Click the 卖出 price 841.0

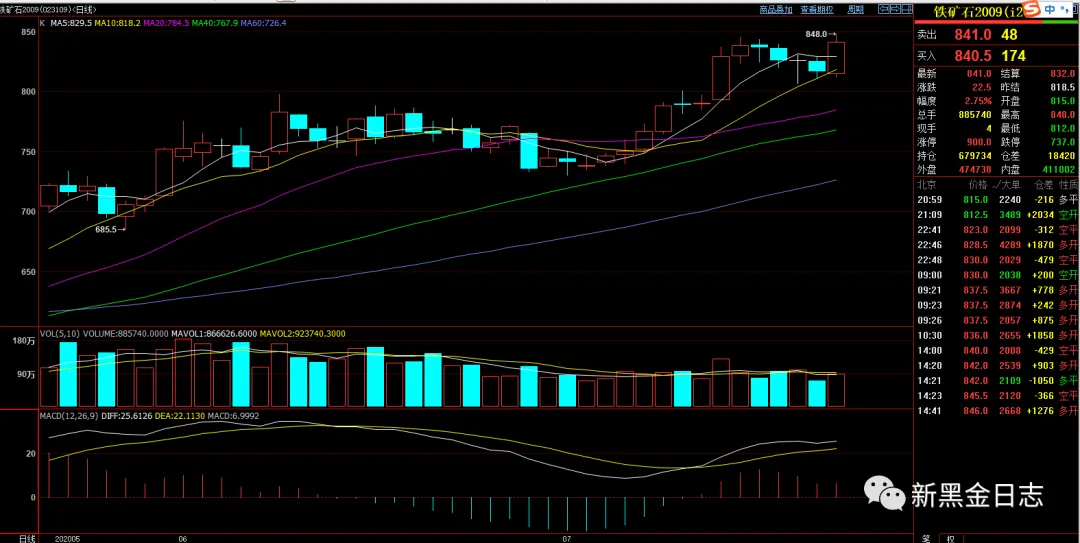973,34
